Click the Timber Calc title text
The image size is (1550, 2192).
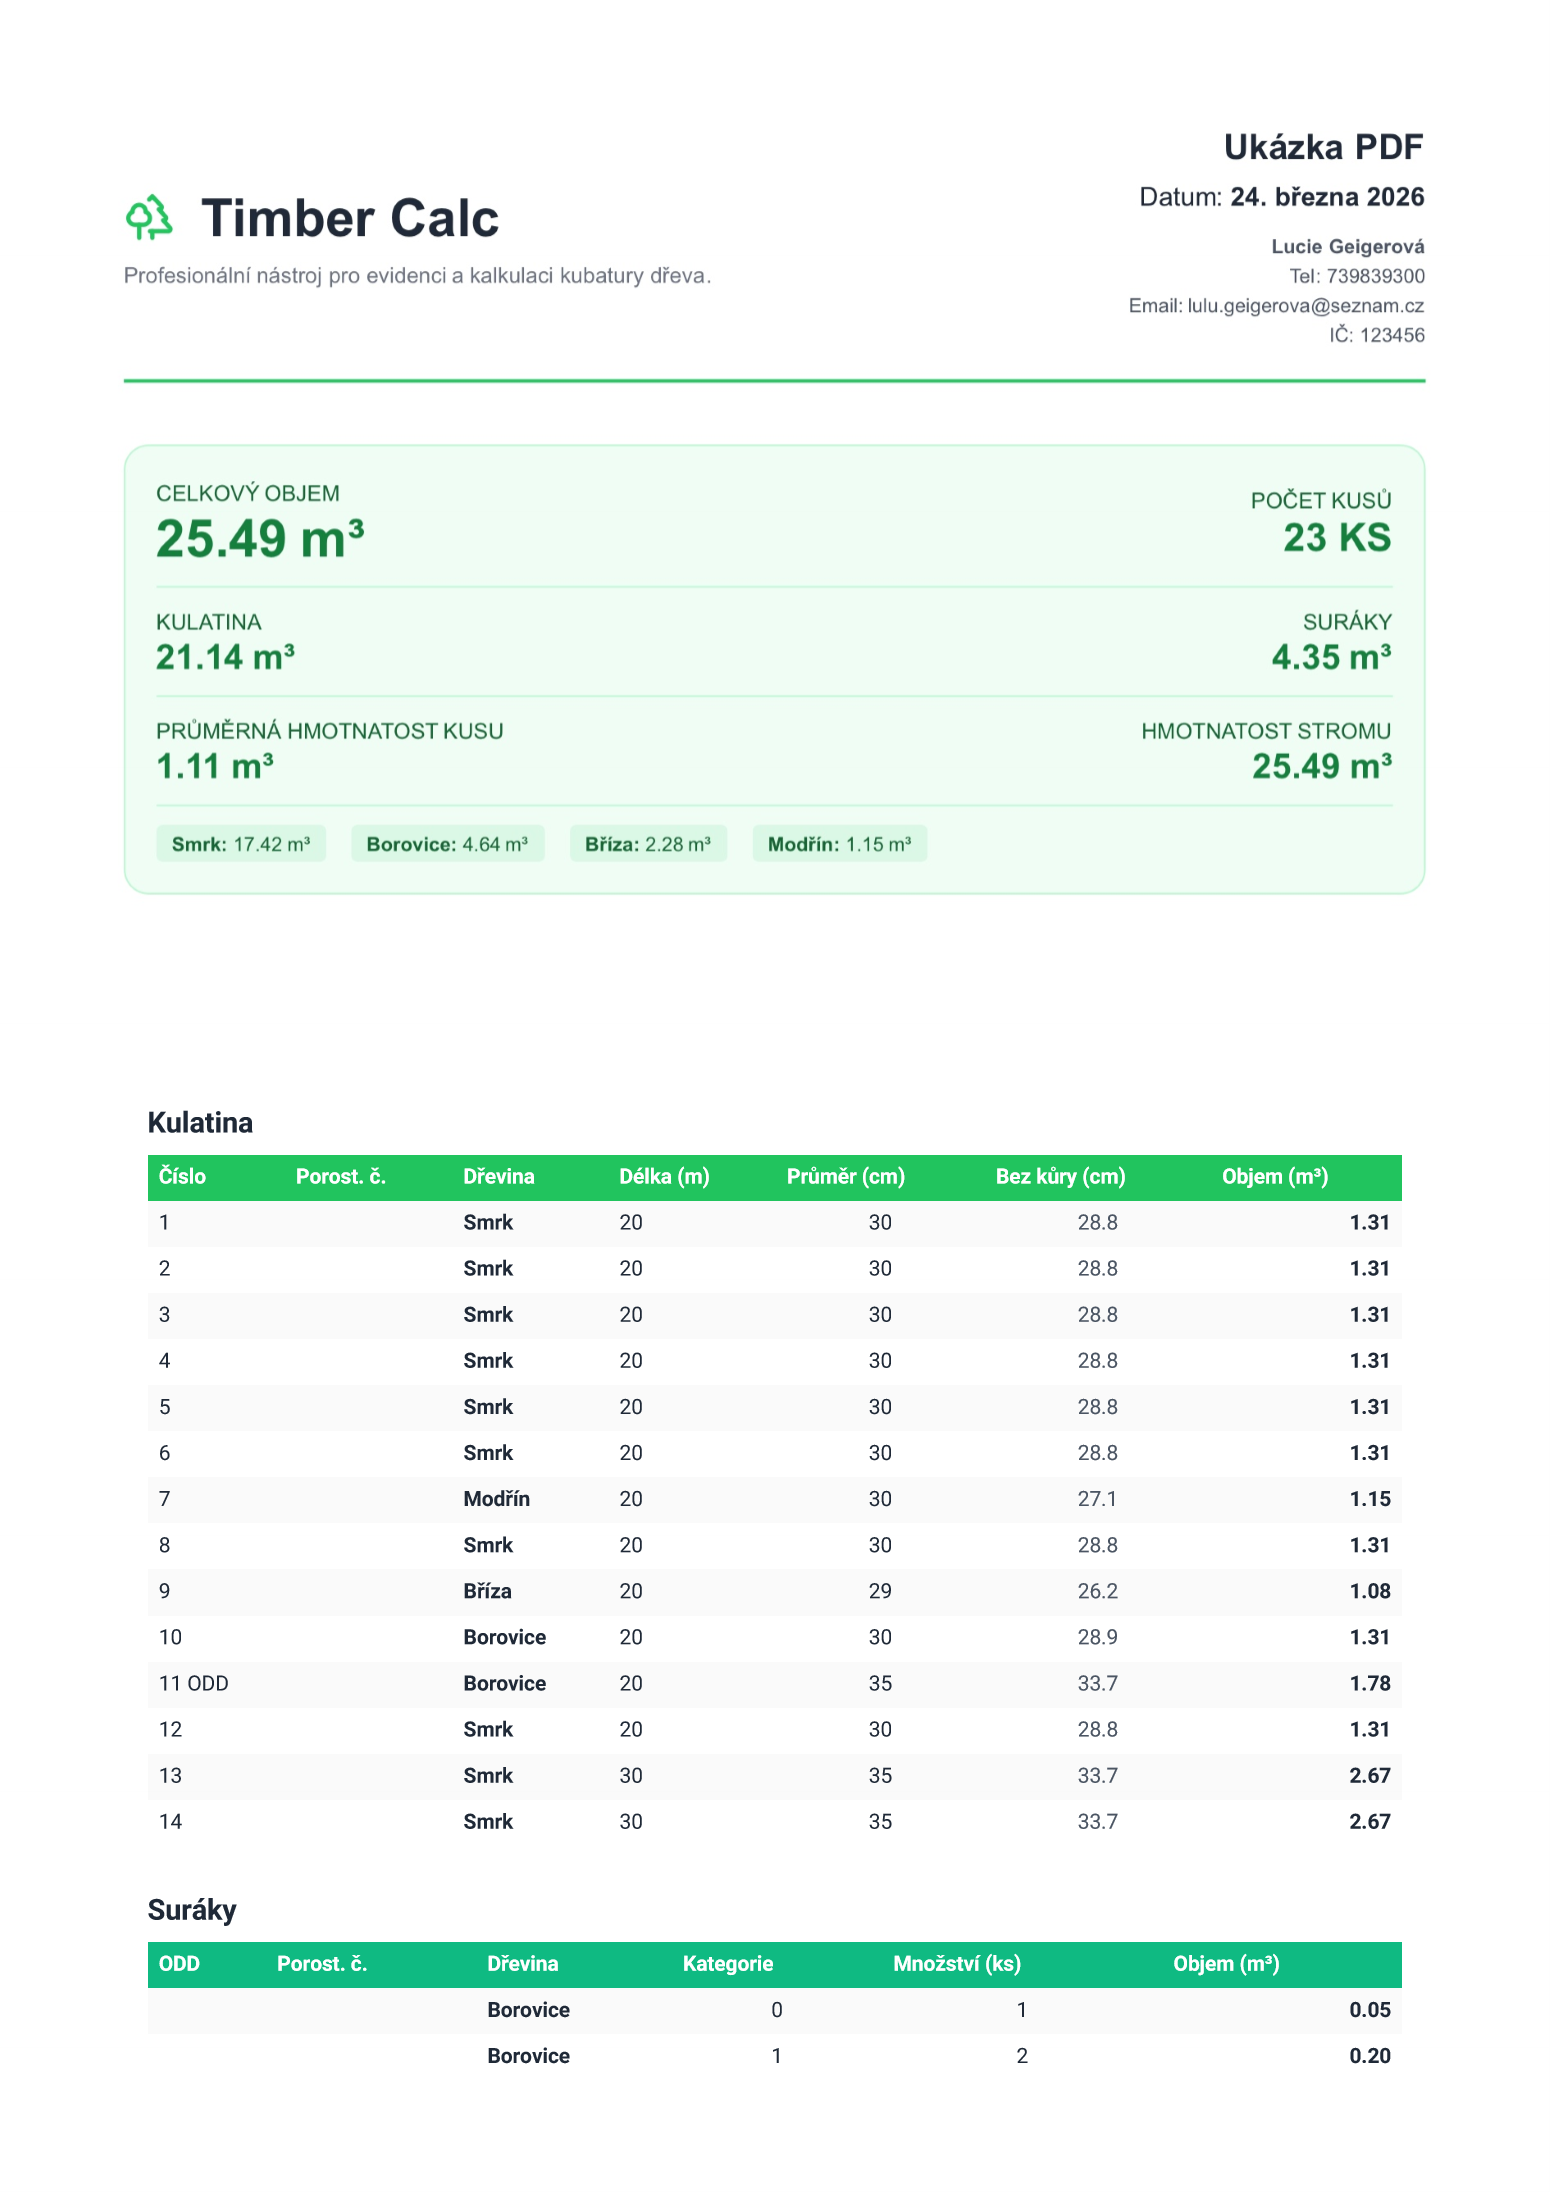(x=350, y=218)
